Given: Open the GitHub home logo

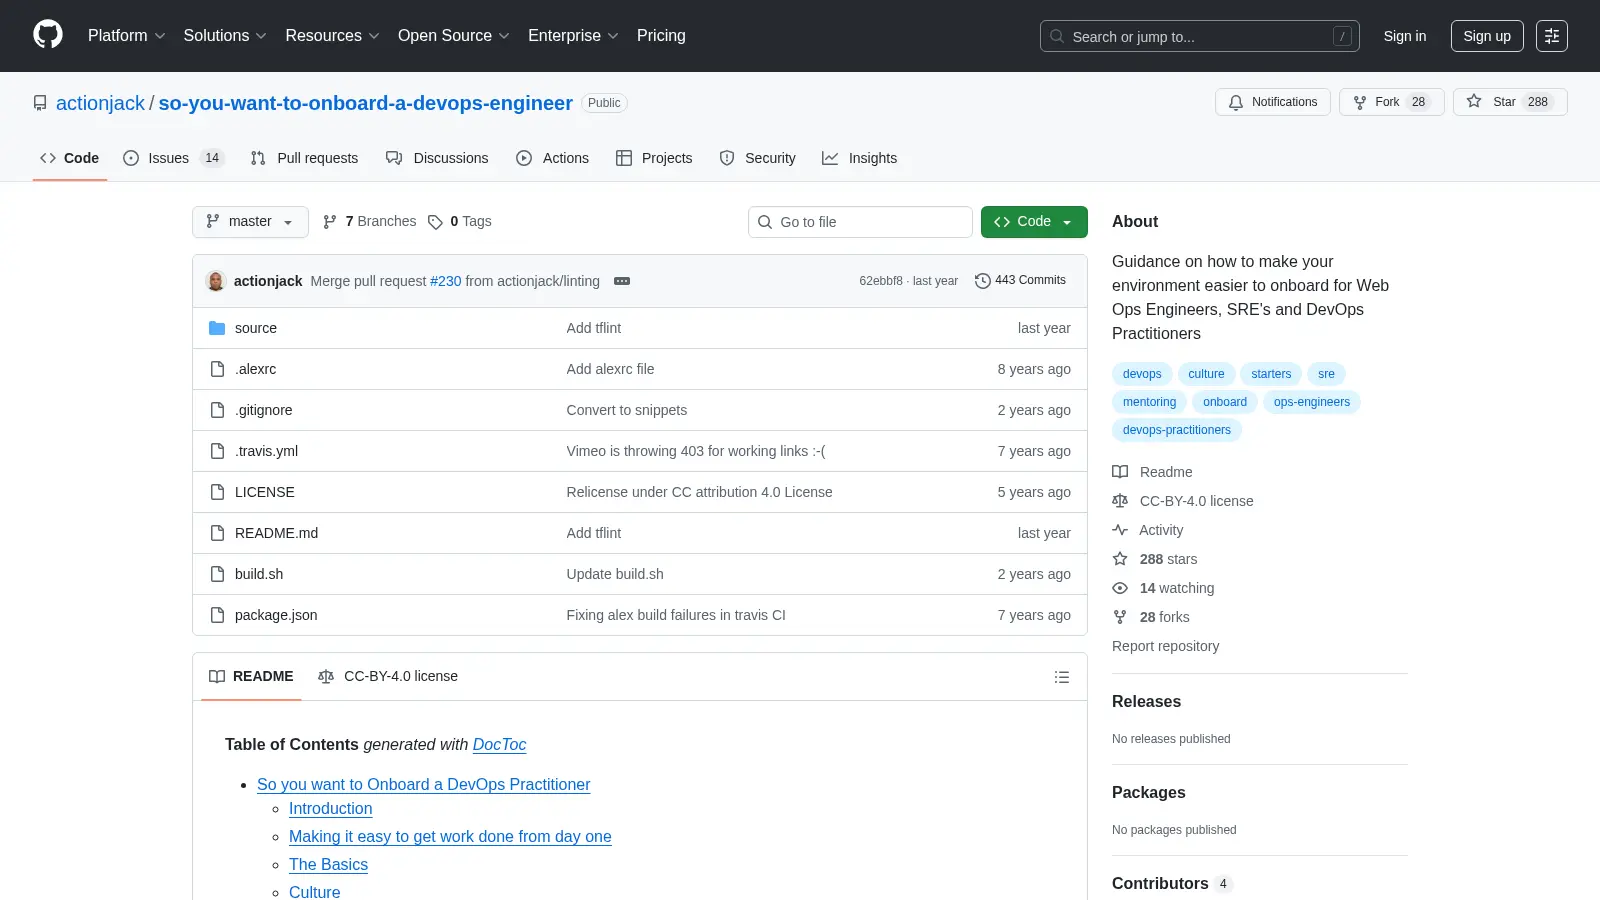Looking at the screenshot, I should pos(48,35).
